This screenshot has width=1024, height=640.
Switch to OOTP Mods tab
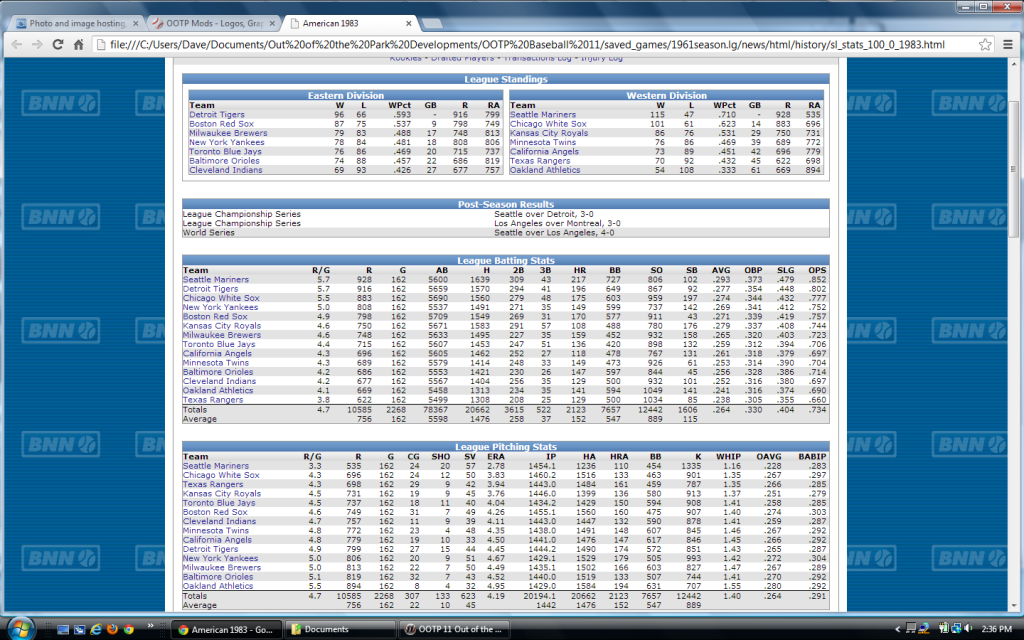coord(214,24)
